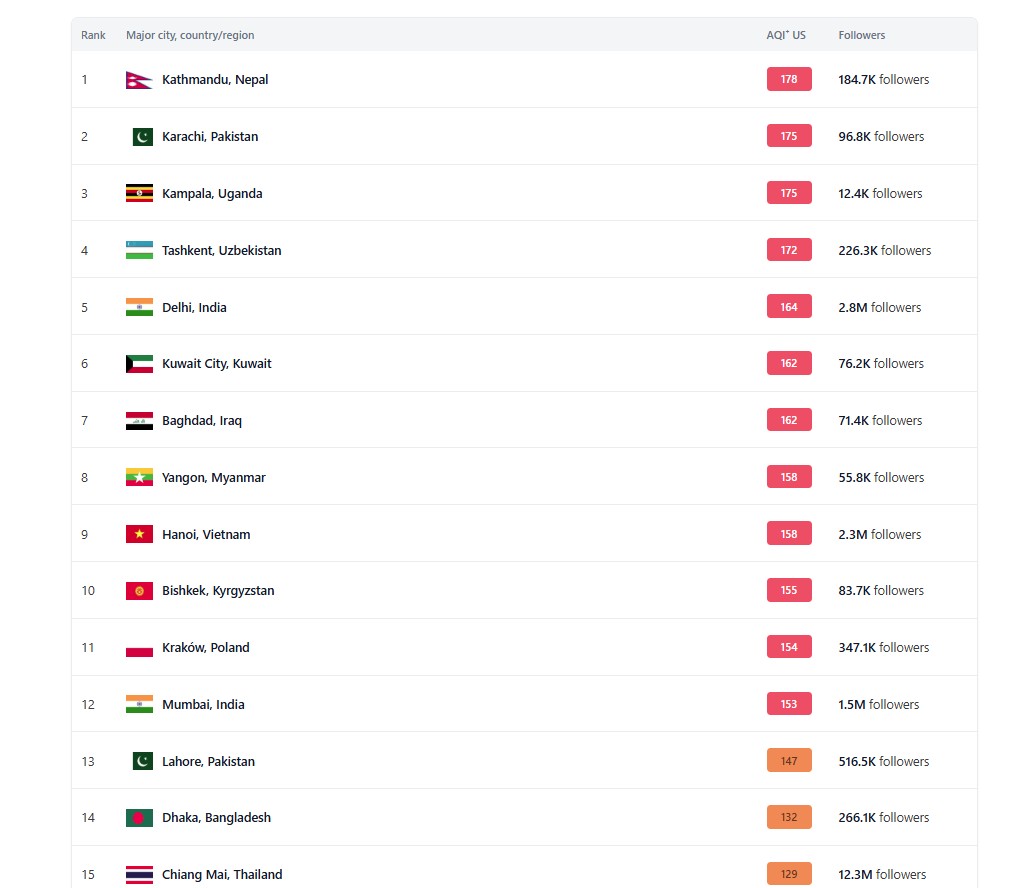Click the Myanmar flag next to Yangon
Viewport: 1012px width, 888px height.
click(x=139, y=478)
